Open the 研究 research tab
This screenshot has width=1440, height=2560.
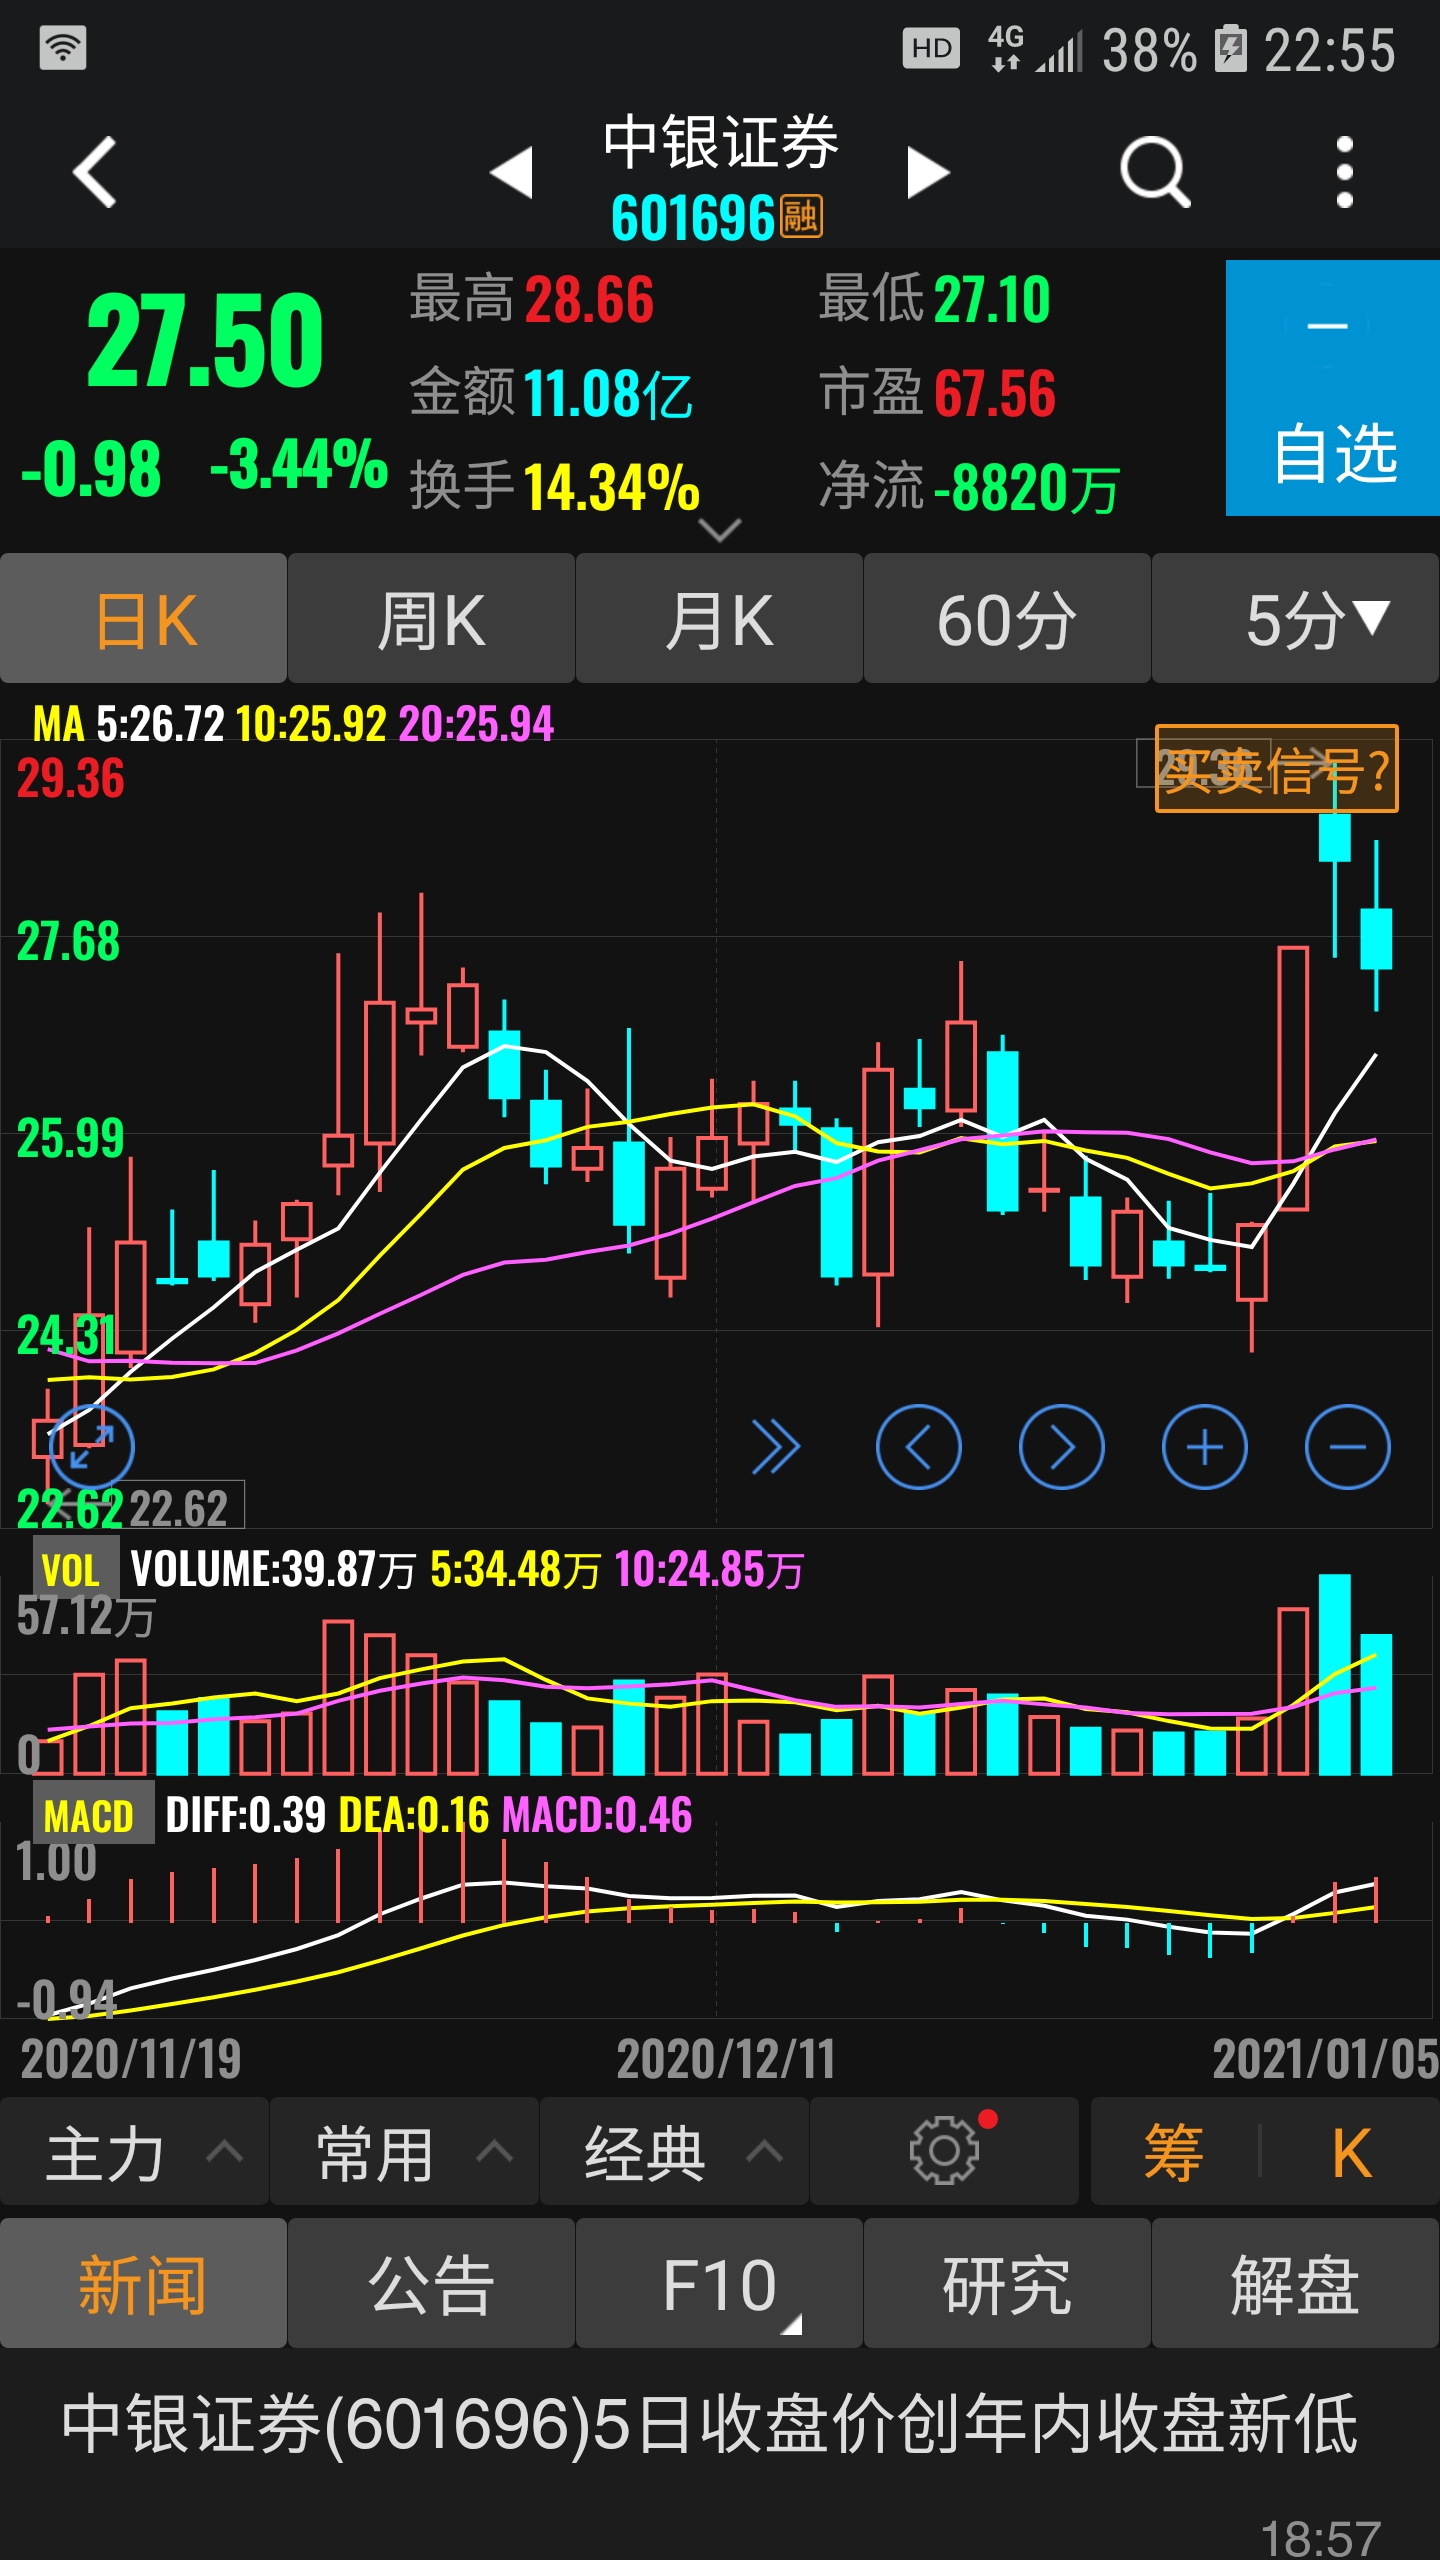tap(1007, 2284)
